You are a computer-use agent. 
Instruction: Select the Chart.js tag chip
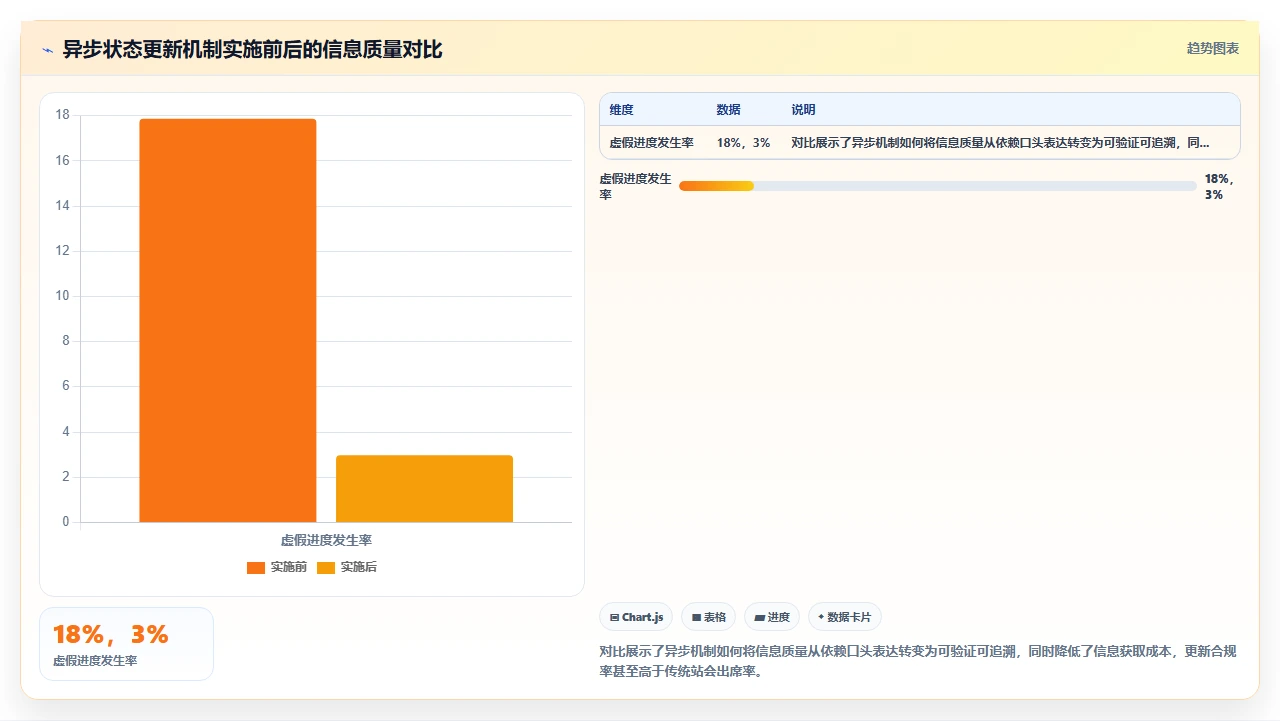(x=636, y=617)
